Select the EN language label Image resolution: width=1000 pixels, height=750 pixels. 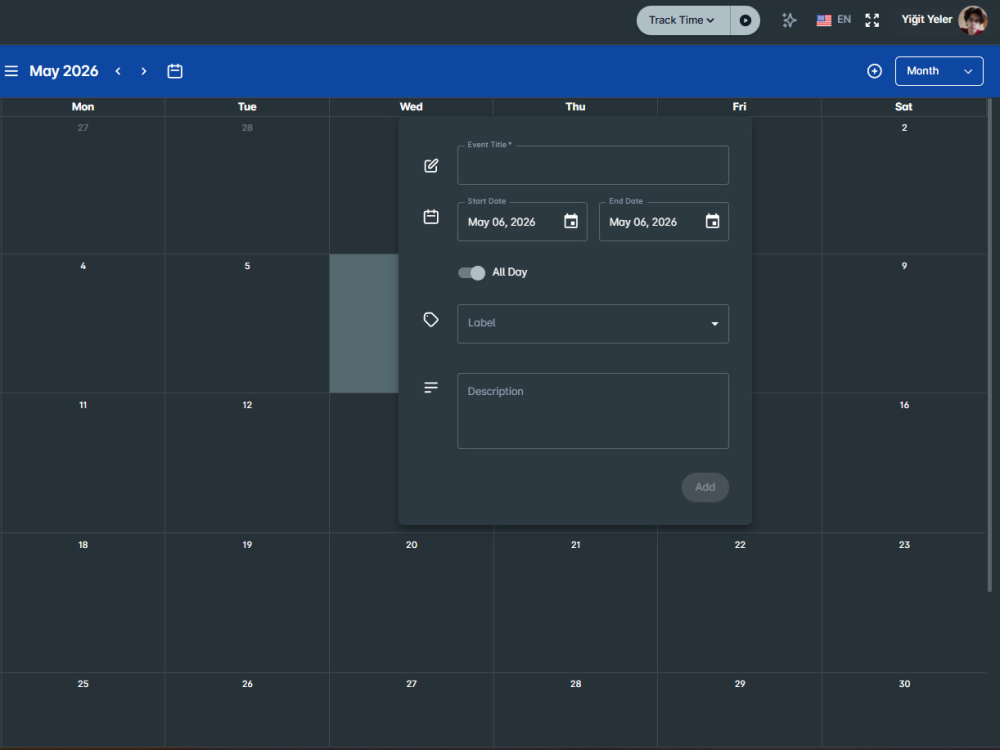point(844,20)
